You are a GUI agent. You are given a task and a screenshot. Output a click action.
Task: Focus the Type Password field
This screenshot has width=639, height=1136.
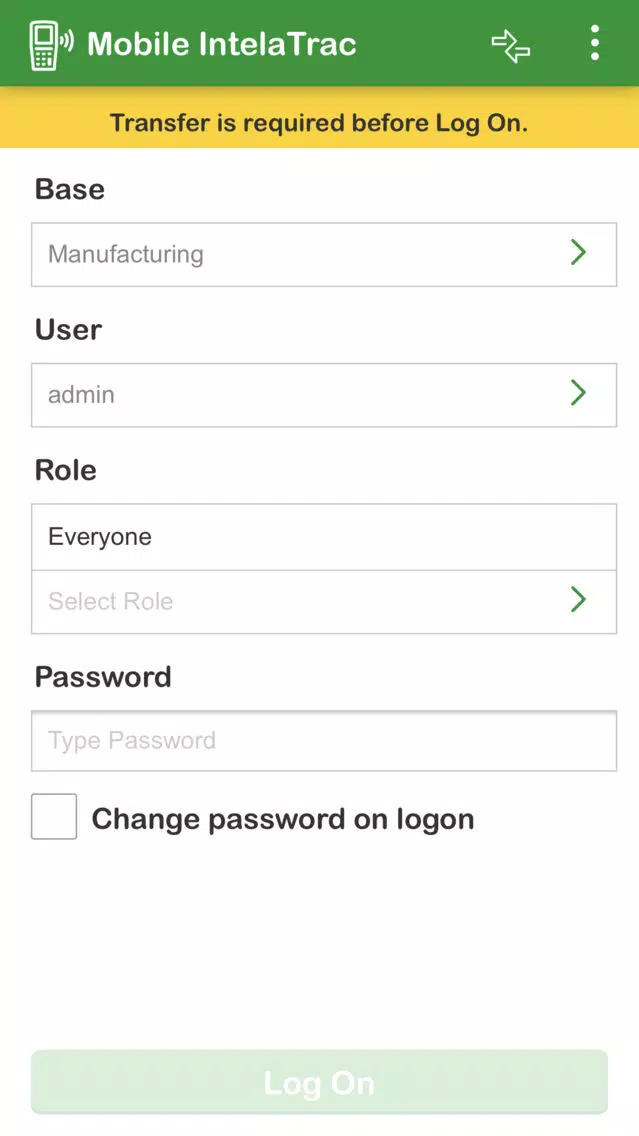pos(324,740)
